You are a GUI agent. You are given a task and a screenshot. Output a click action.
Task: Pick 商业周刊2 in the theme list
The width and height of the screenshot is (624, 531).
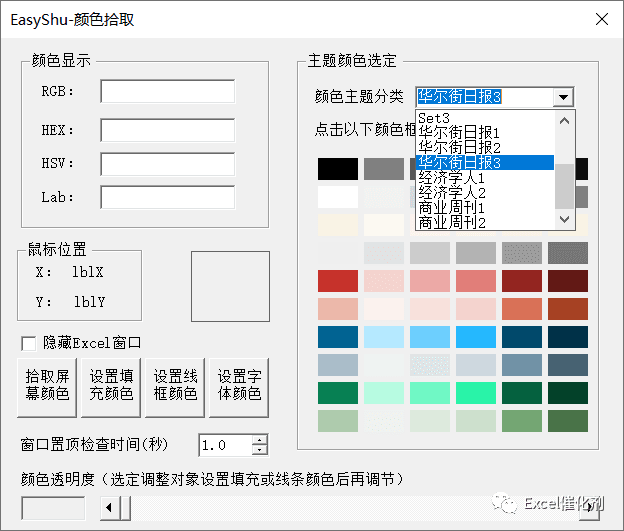click(485, 223)
